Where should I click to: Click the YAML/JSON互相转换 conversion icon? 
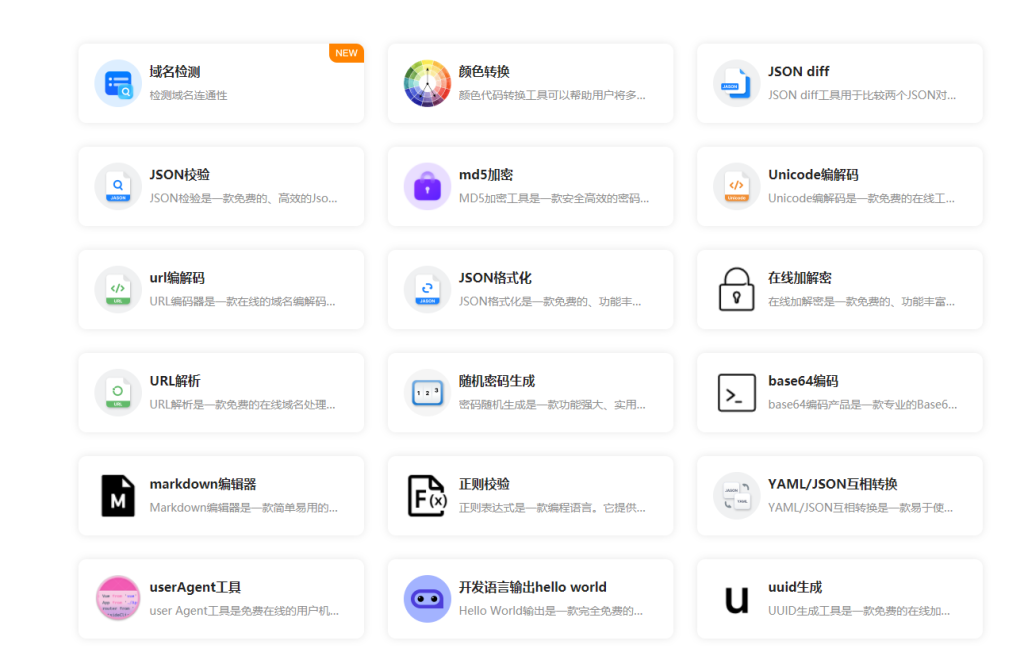point(736,494)
